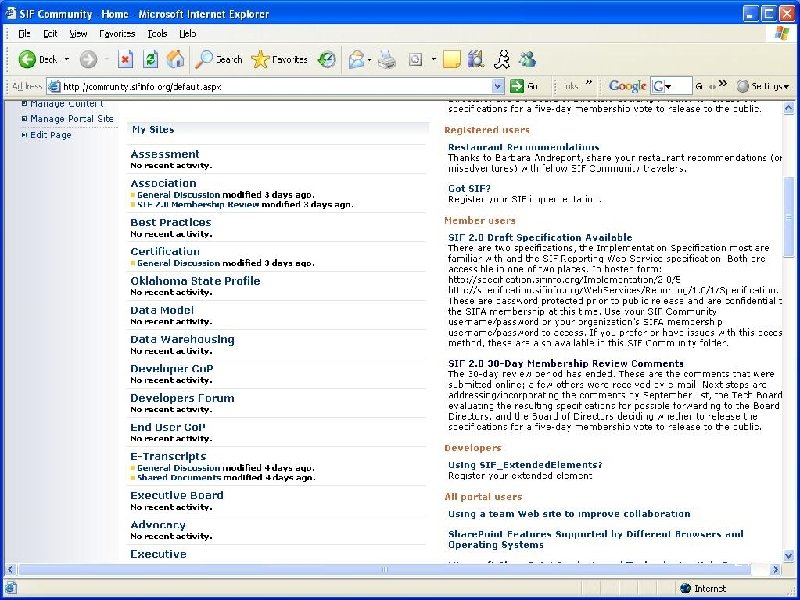This screenshot has width=800, height=600.
Task: Open the File menu
Action: point(24,34)
